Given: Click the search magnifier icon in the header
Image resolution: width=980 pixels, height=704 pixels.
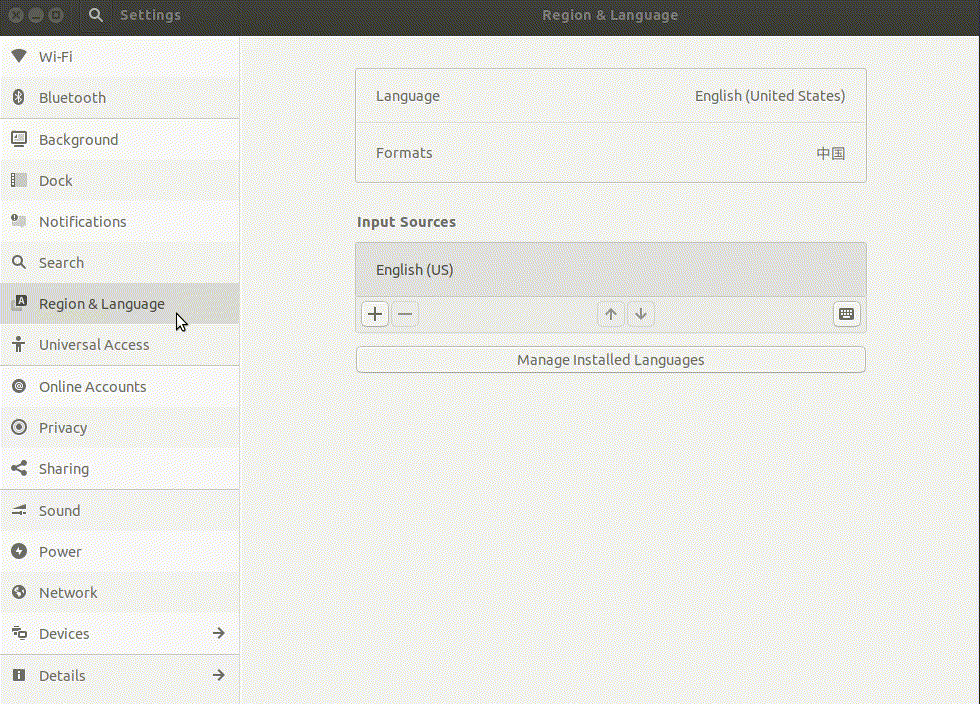Looking at the screenshot, I should click(96, 15).
